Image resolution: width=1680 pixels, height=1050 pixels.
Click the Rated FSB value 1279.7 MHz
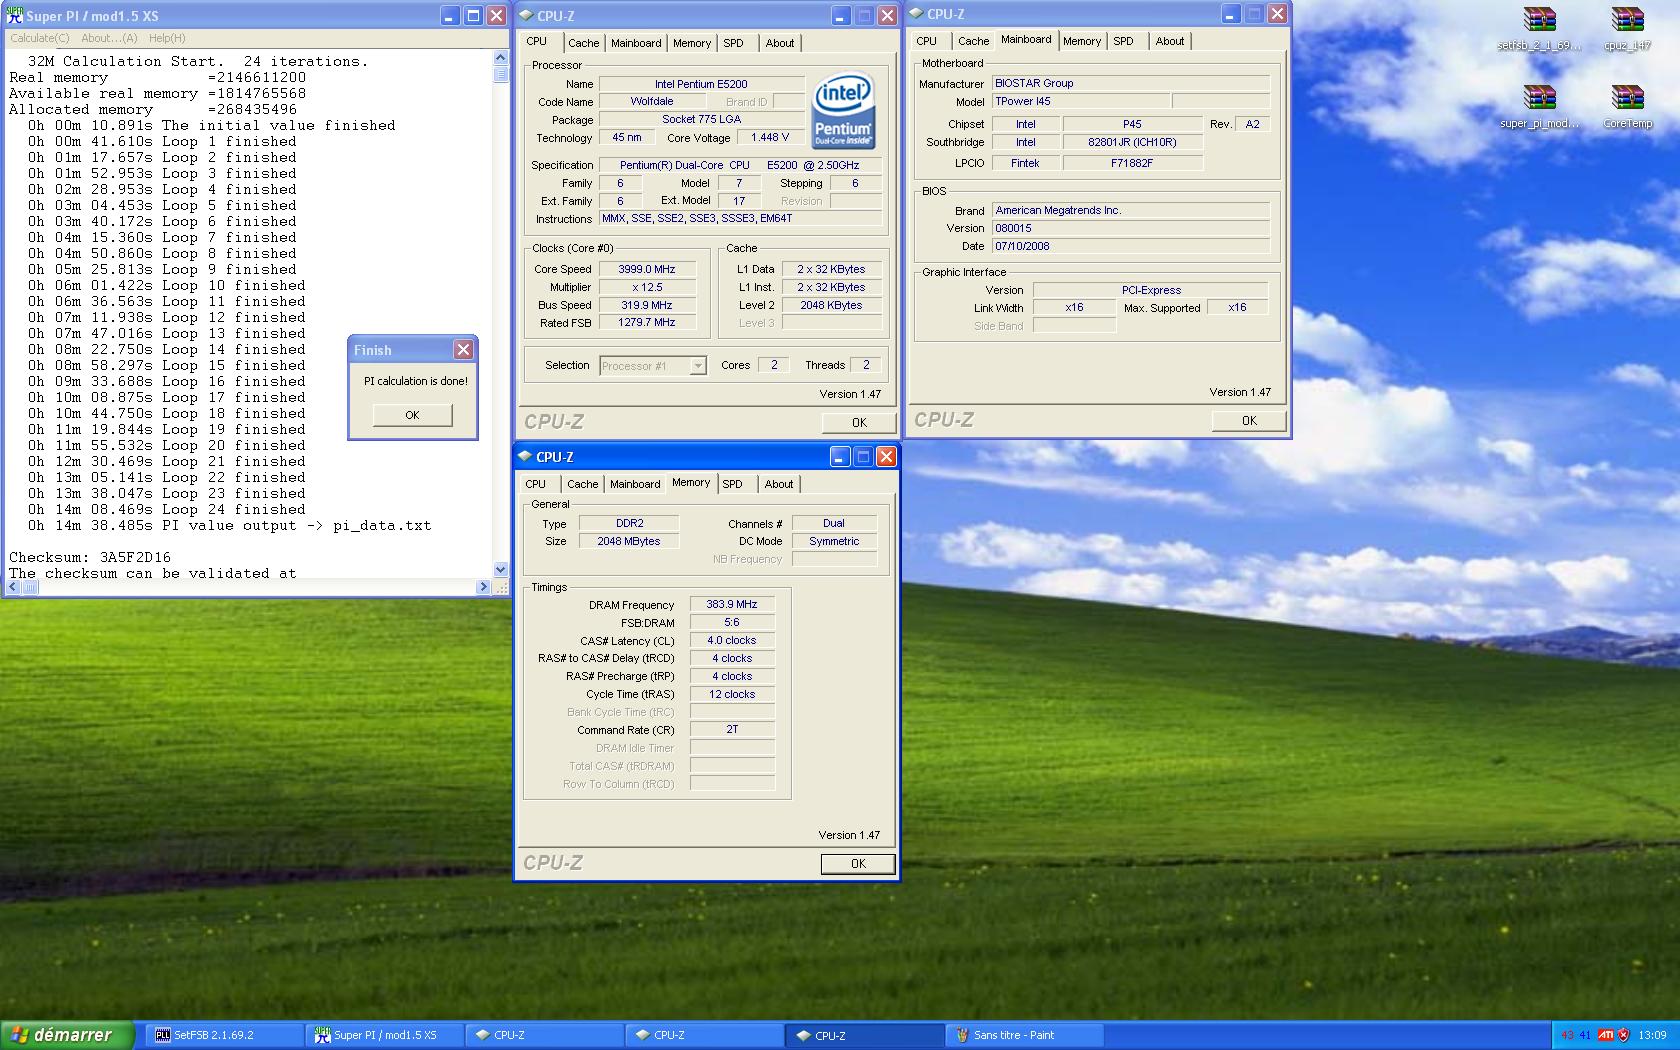click(647, 322)
